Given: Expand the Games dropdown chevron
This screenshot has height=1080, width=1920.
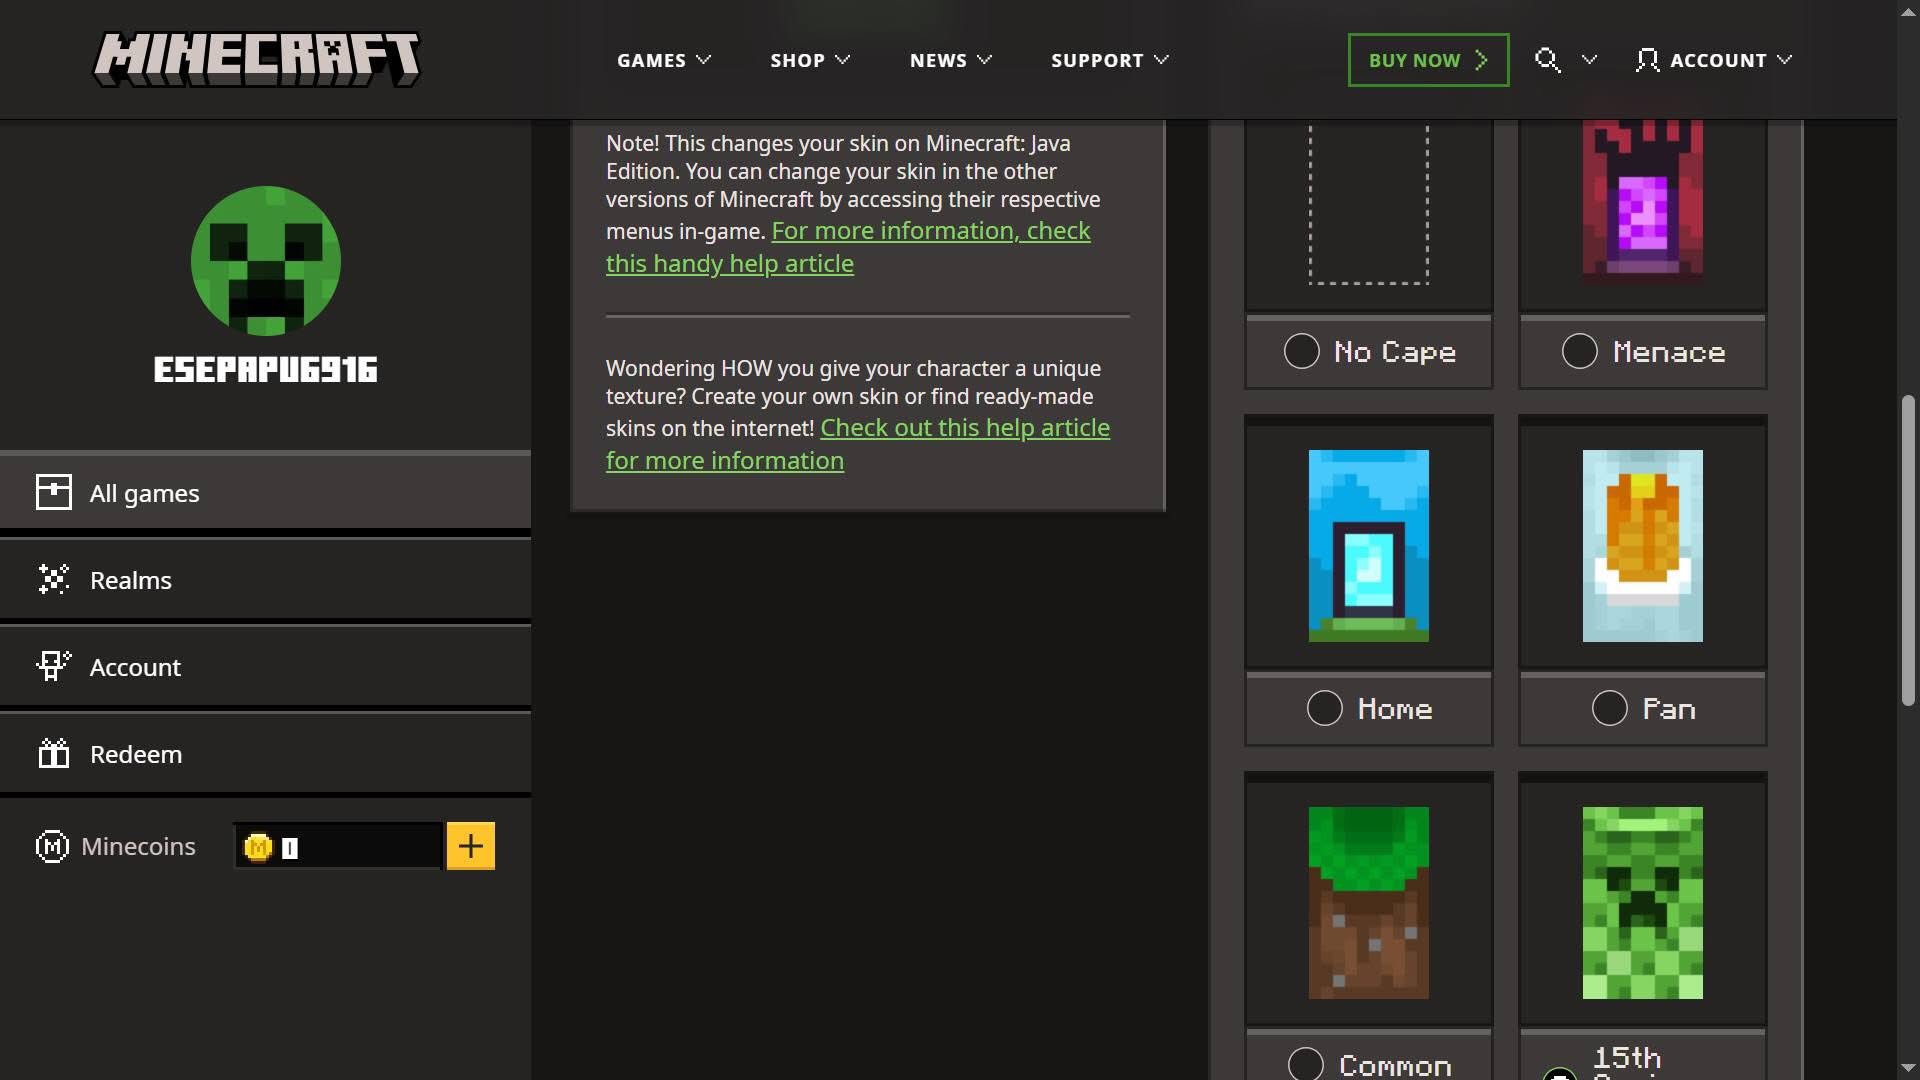Looking at the screenshot, I should click(704, 60).
